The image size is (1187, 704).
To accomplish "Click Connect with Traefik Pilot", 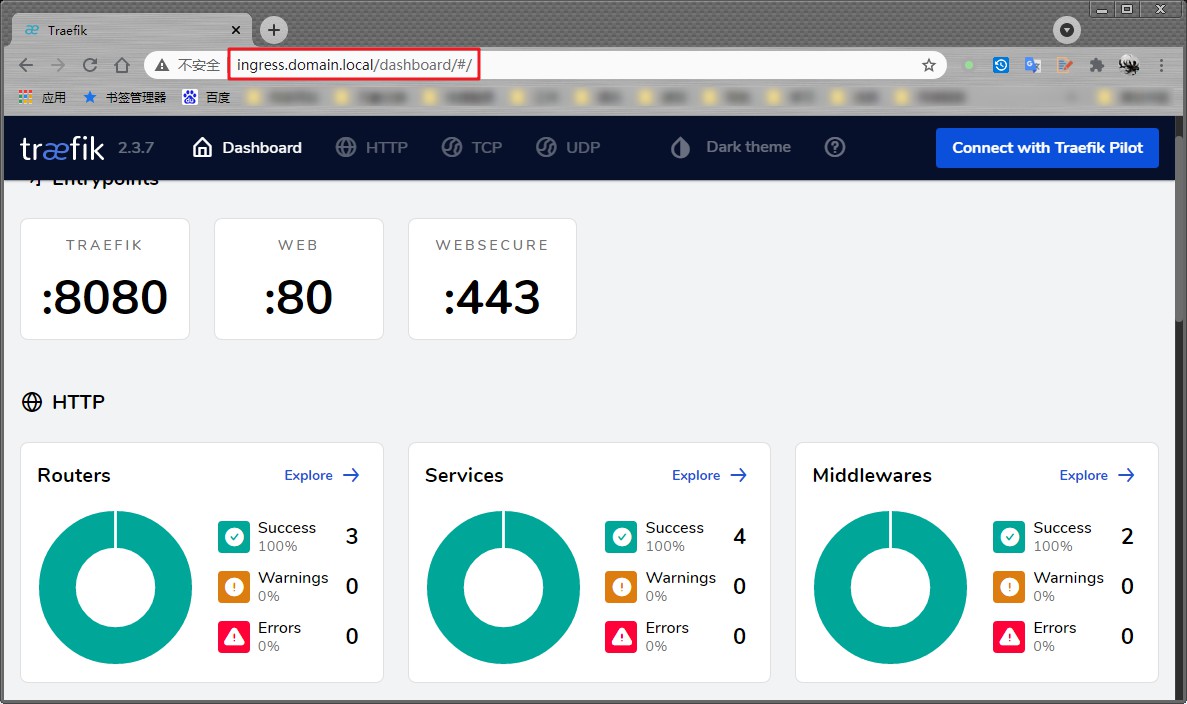I will click(1047, 148).
